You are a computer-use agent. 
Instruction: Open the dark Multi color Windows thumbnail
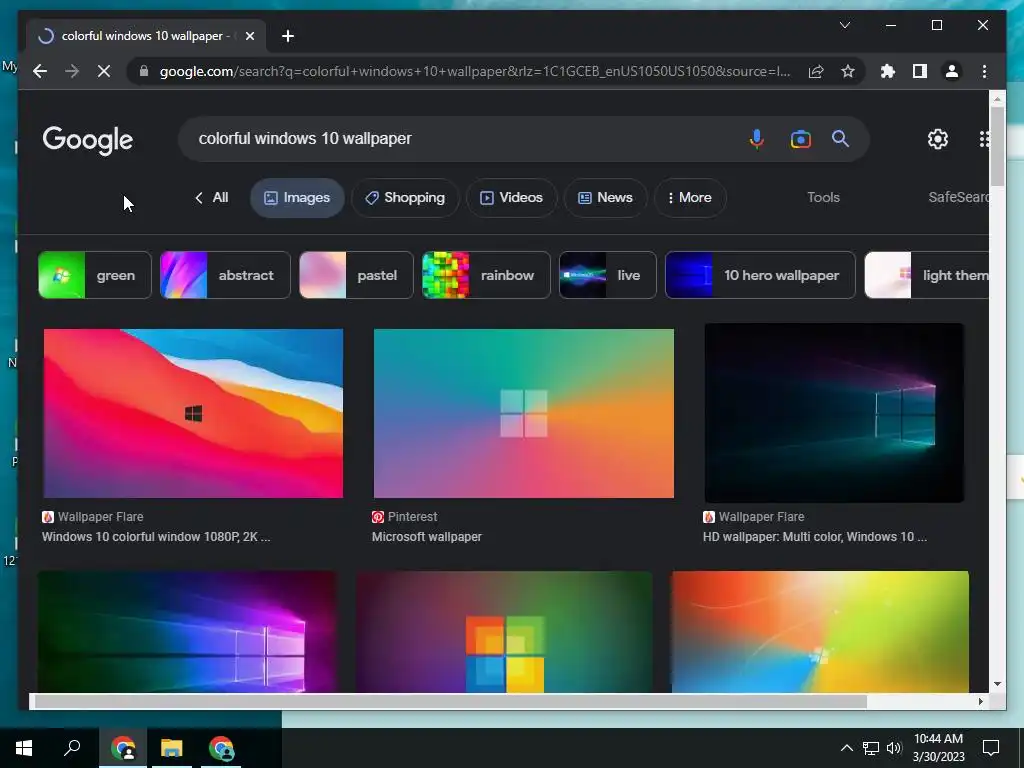click(x=834, y=413)
